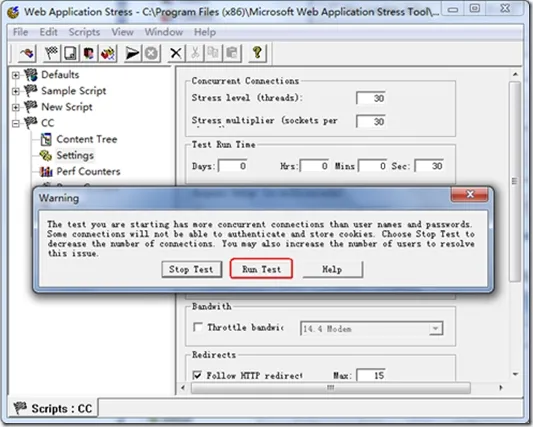Viewport: 533px width, 427px height.
Task: Click the save/disk toolbar icon
Action: pyautogui.click(x=70, y=53)
